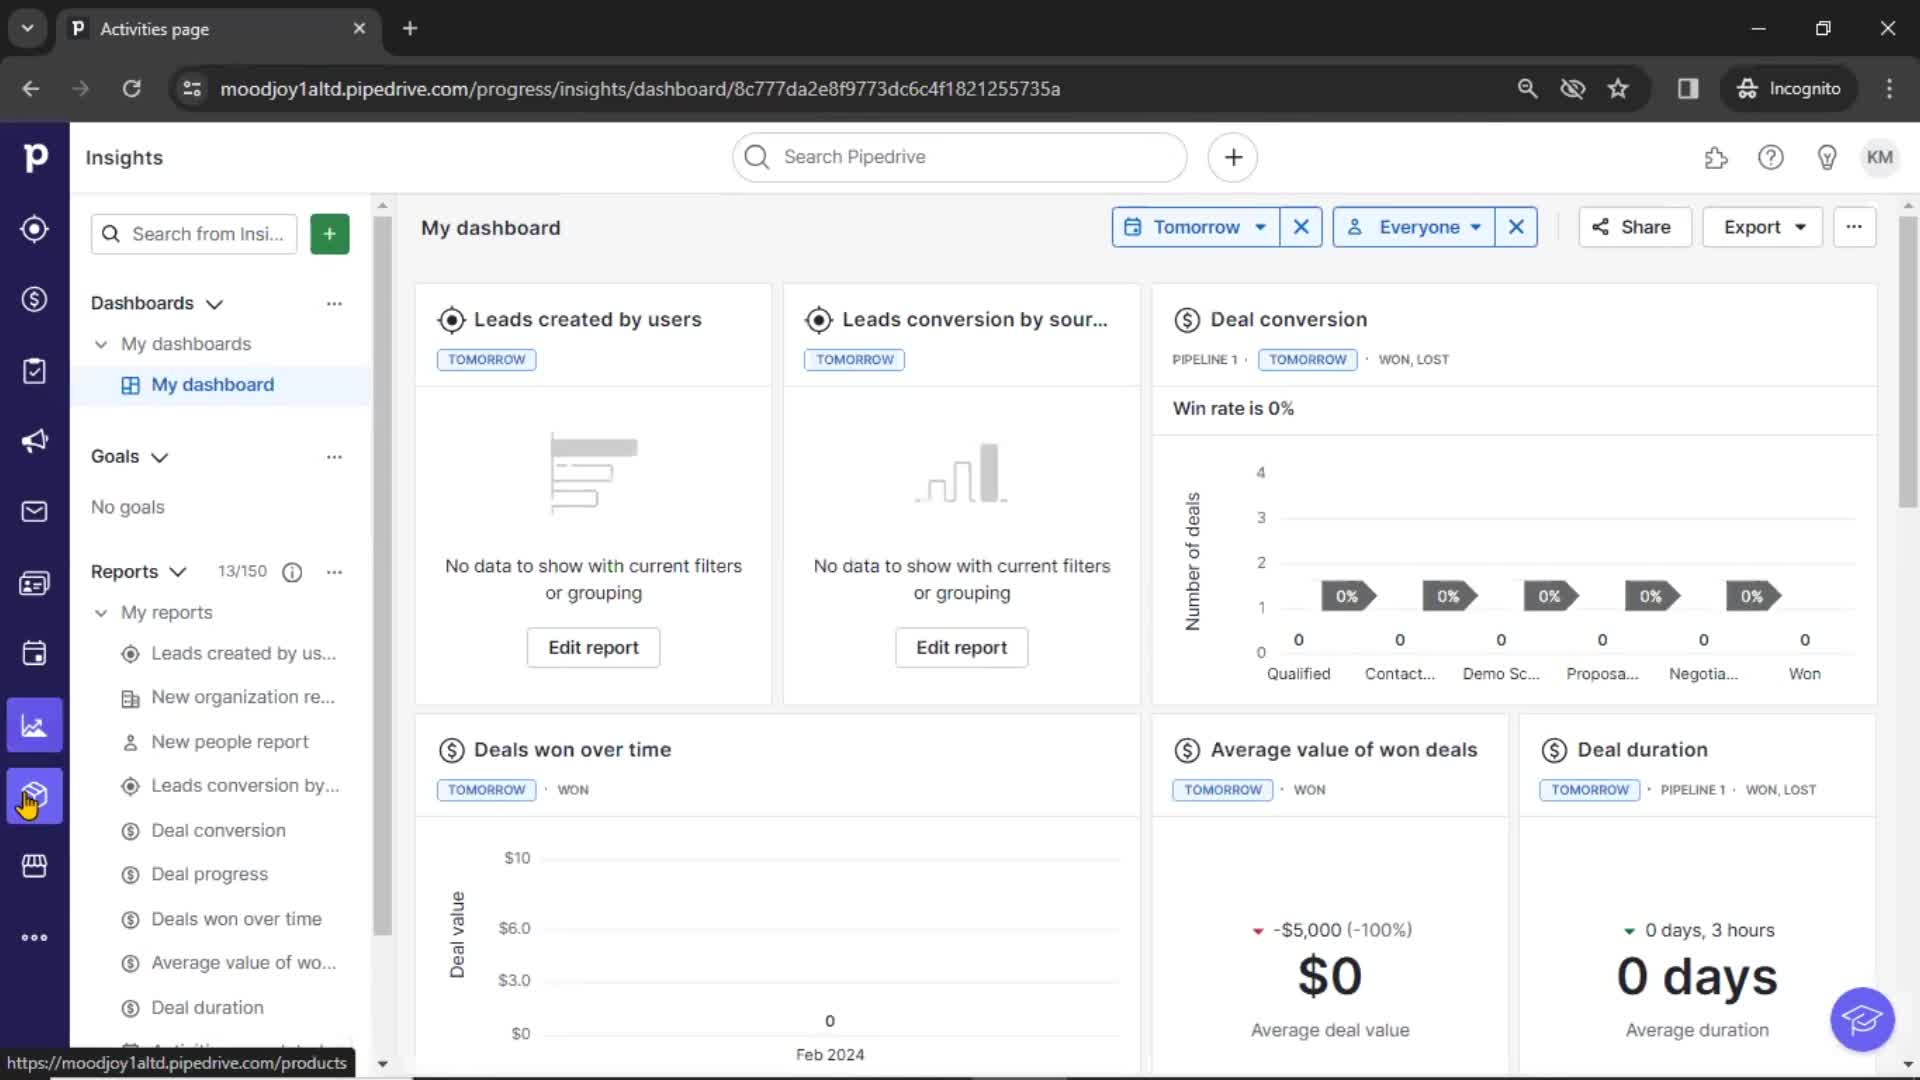Expand the Export options dropdown

coord(1761,227)
